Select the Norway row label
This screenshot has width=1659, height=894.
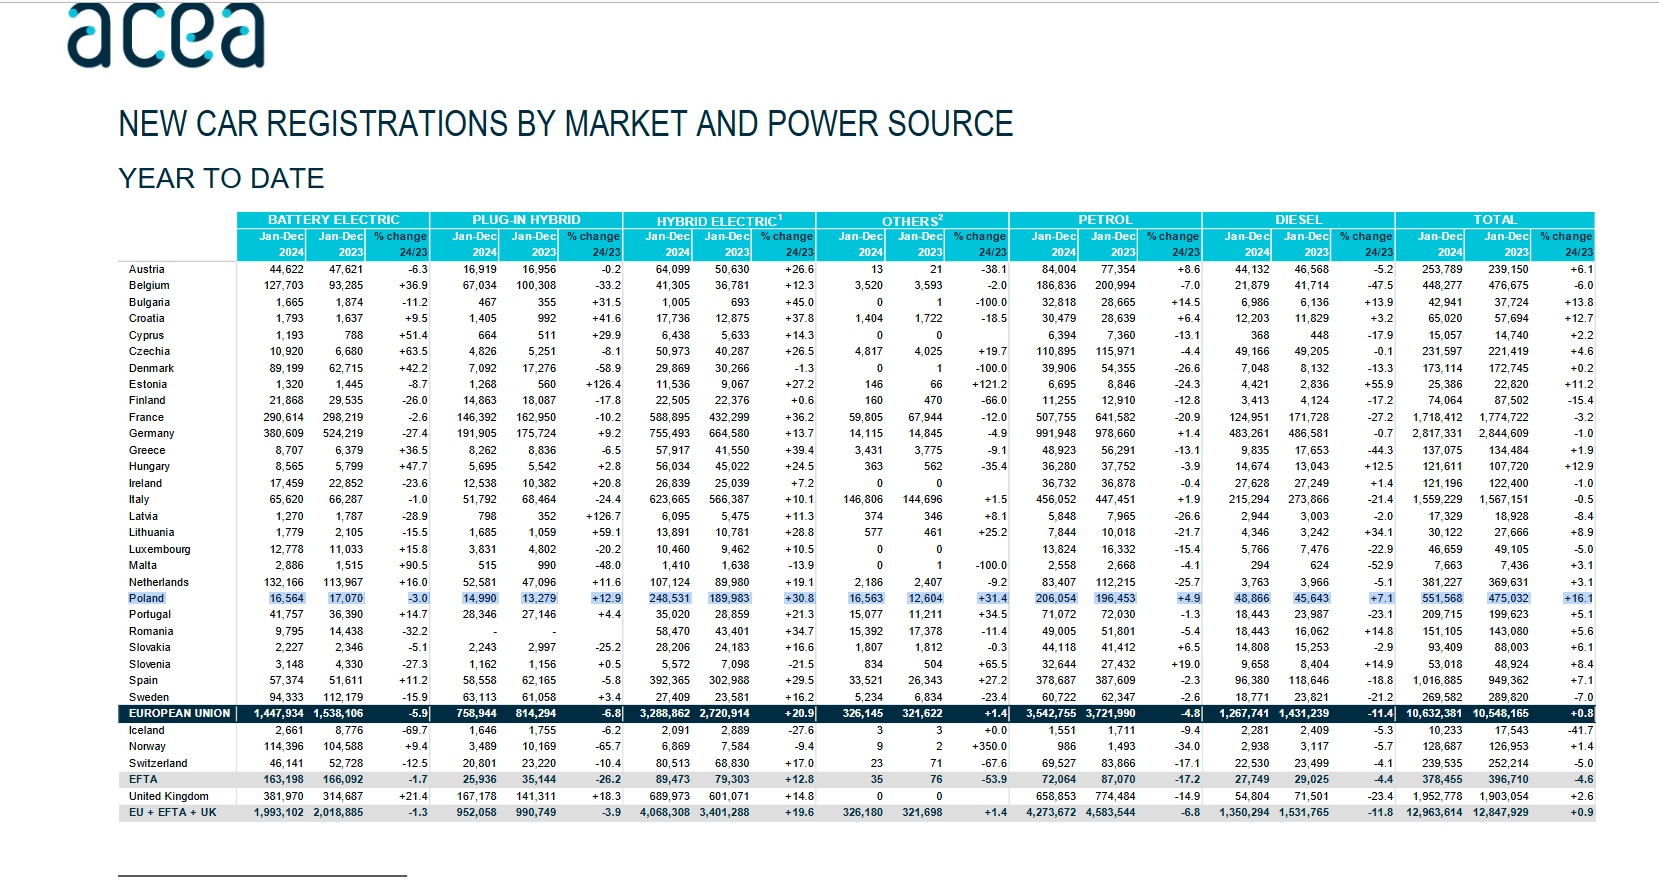pos(147,746)
